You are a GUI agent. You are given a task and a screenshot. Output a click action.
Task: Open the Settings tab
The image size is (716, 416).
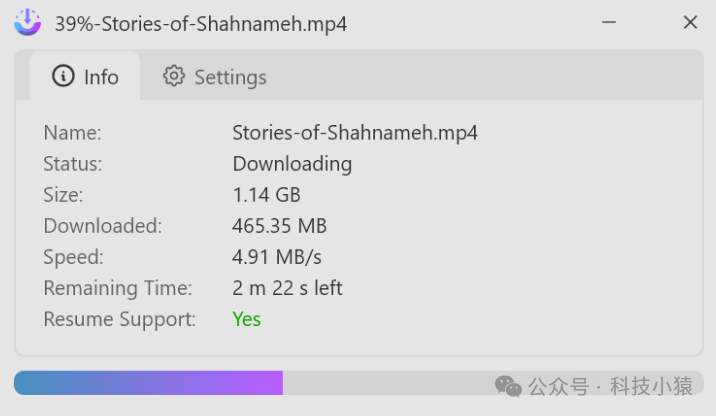coord(215,77)
